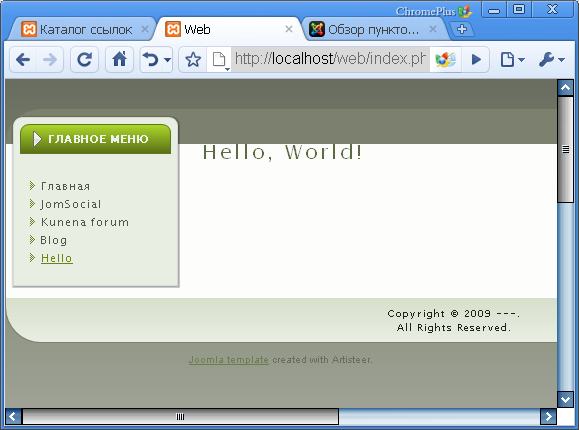Click the horizontal scrollbar right arrow
The image size is (579, 430).
point(548,416)
